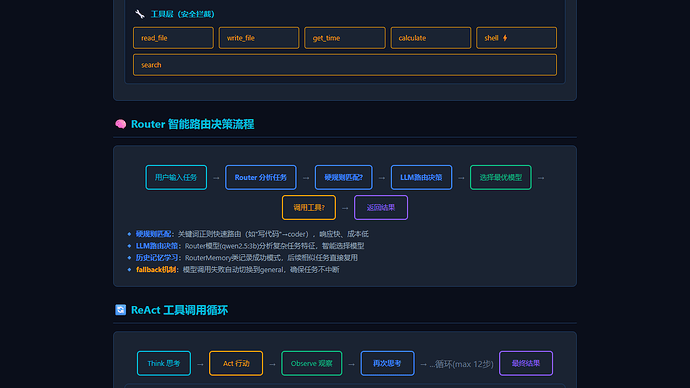This screenshot has height=388, width=690.
Task: Click the Think 思考 step box
Action: click(164, 363)
